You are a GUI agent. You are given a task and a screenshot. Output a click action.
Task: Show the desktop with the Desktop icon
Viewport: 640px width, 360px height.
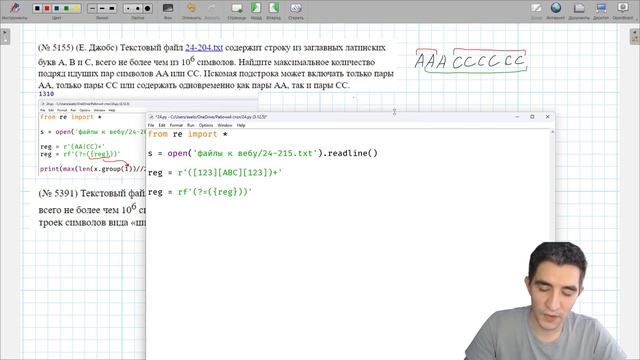(601, 8)
